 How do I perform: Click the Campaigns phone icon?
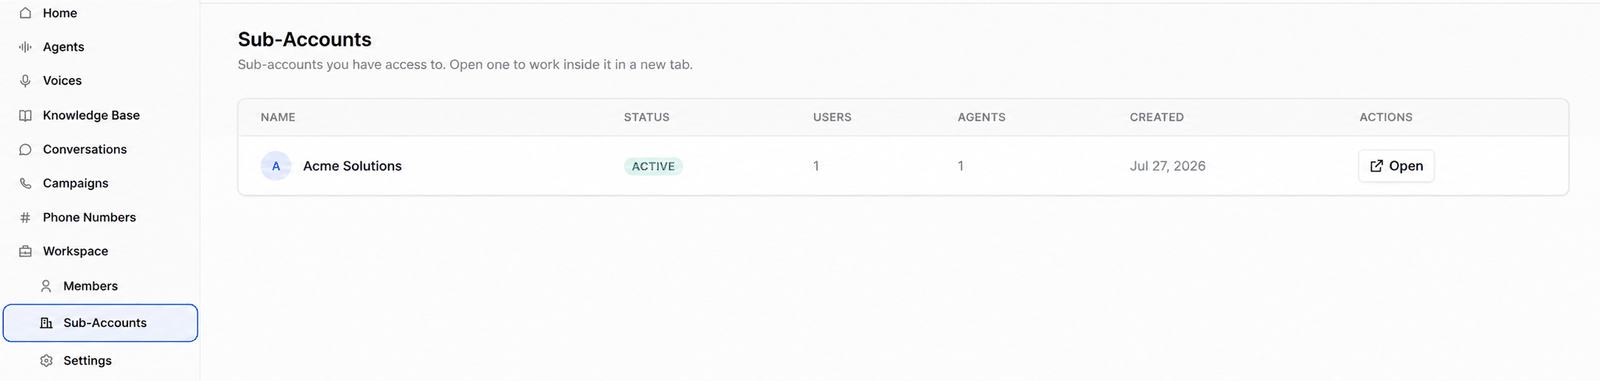pos(26,183)
